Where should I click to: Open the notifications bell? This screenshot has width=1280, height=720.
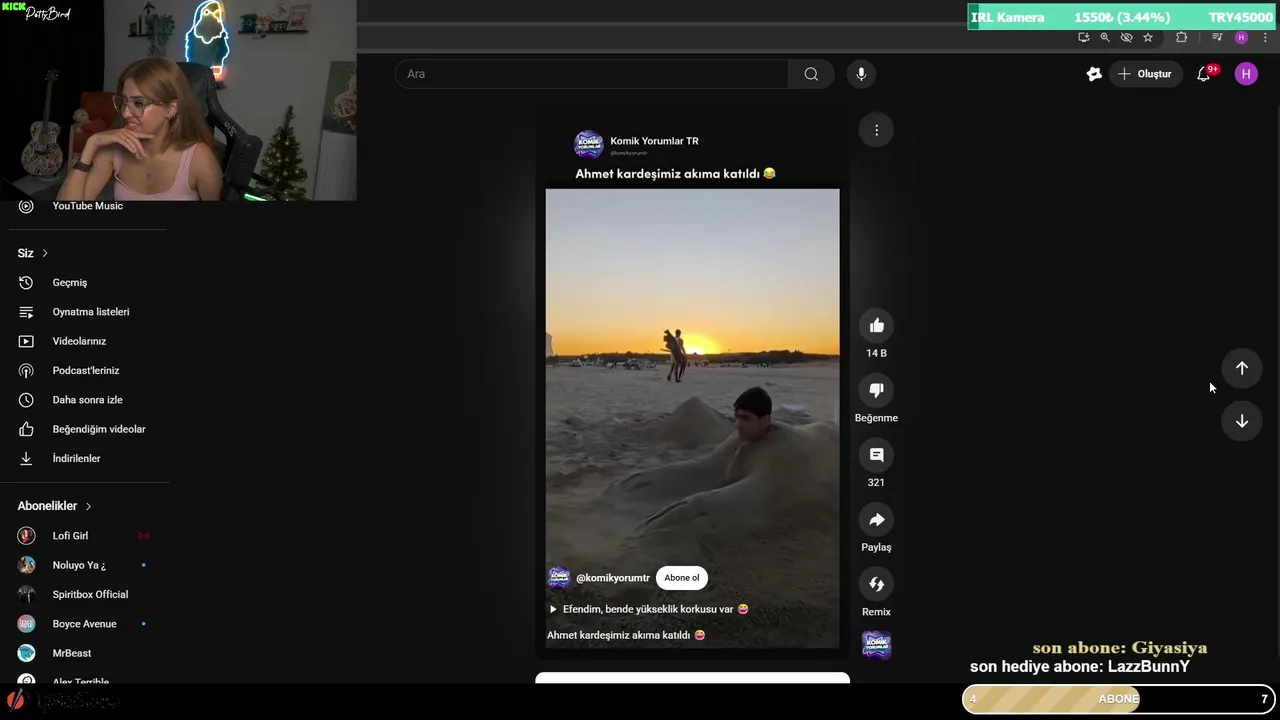tap(1204, 74)
